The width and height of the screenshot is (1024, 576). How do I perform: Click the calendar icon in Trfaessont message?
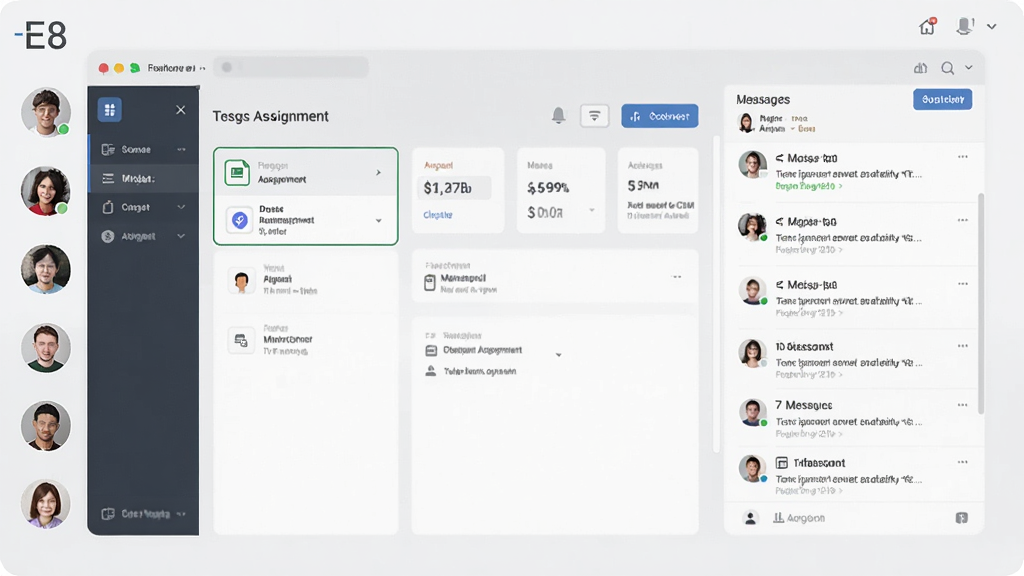click(x=782, y=463)
